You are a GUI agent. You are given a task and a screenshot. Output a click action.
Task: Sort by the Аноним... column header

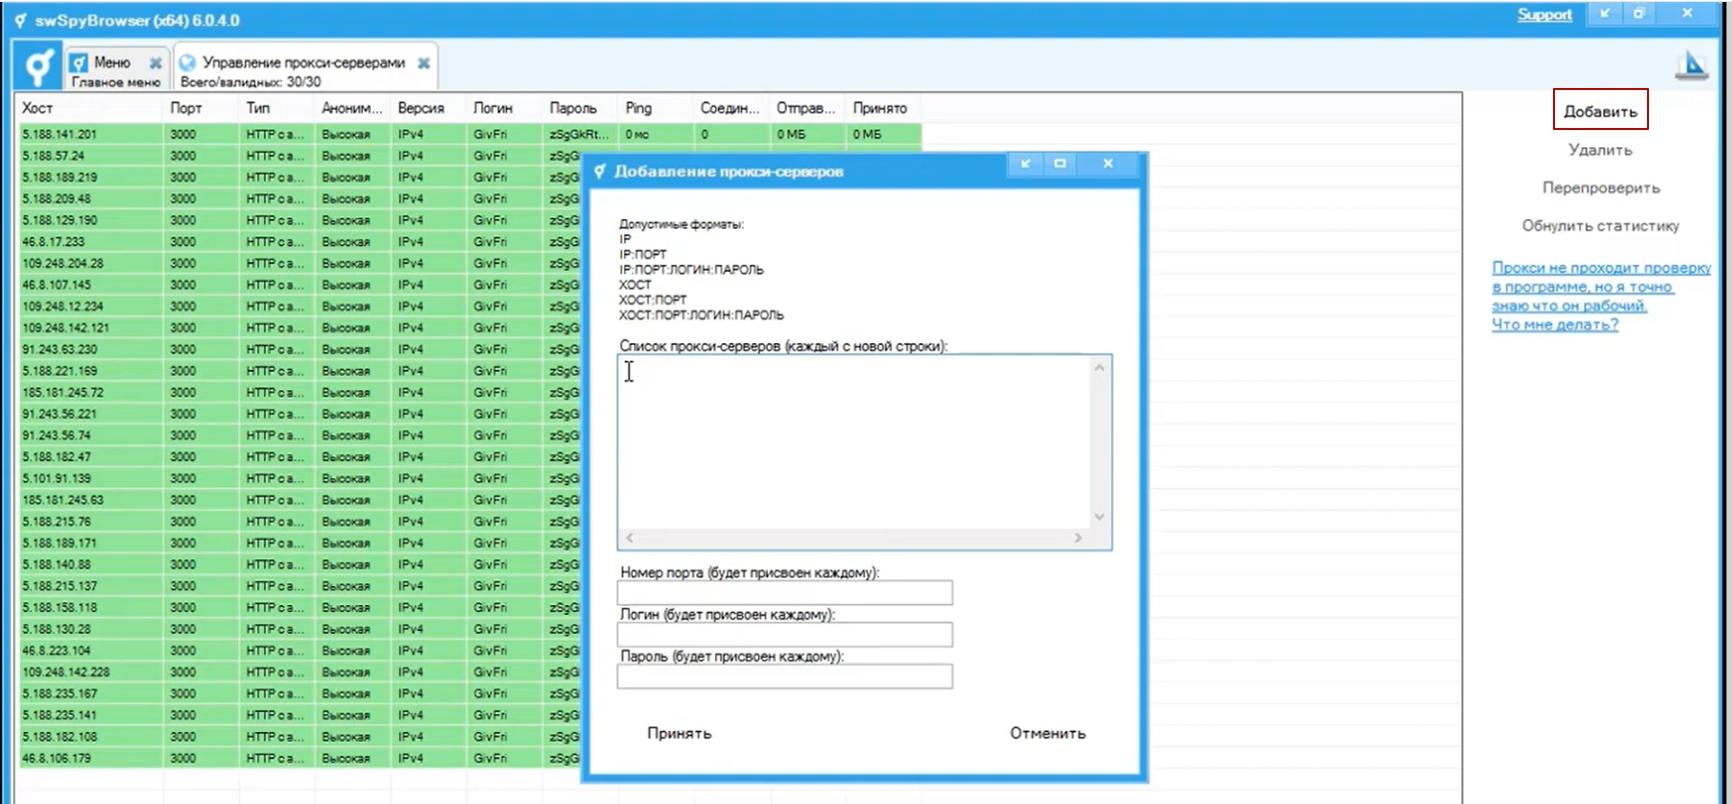352,108
